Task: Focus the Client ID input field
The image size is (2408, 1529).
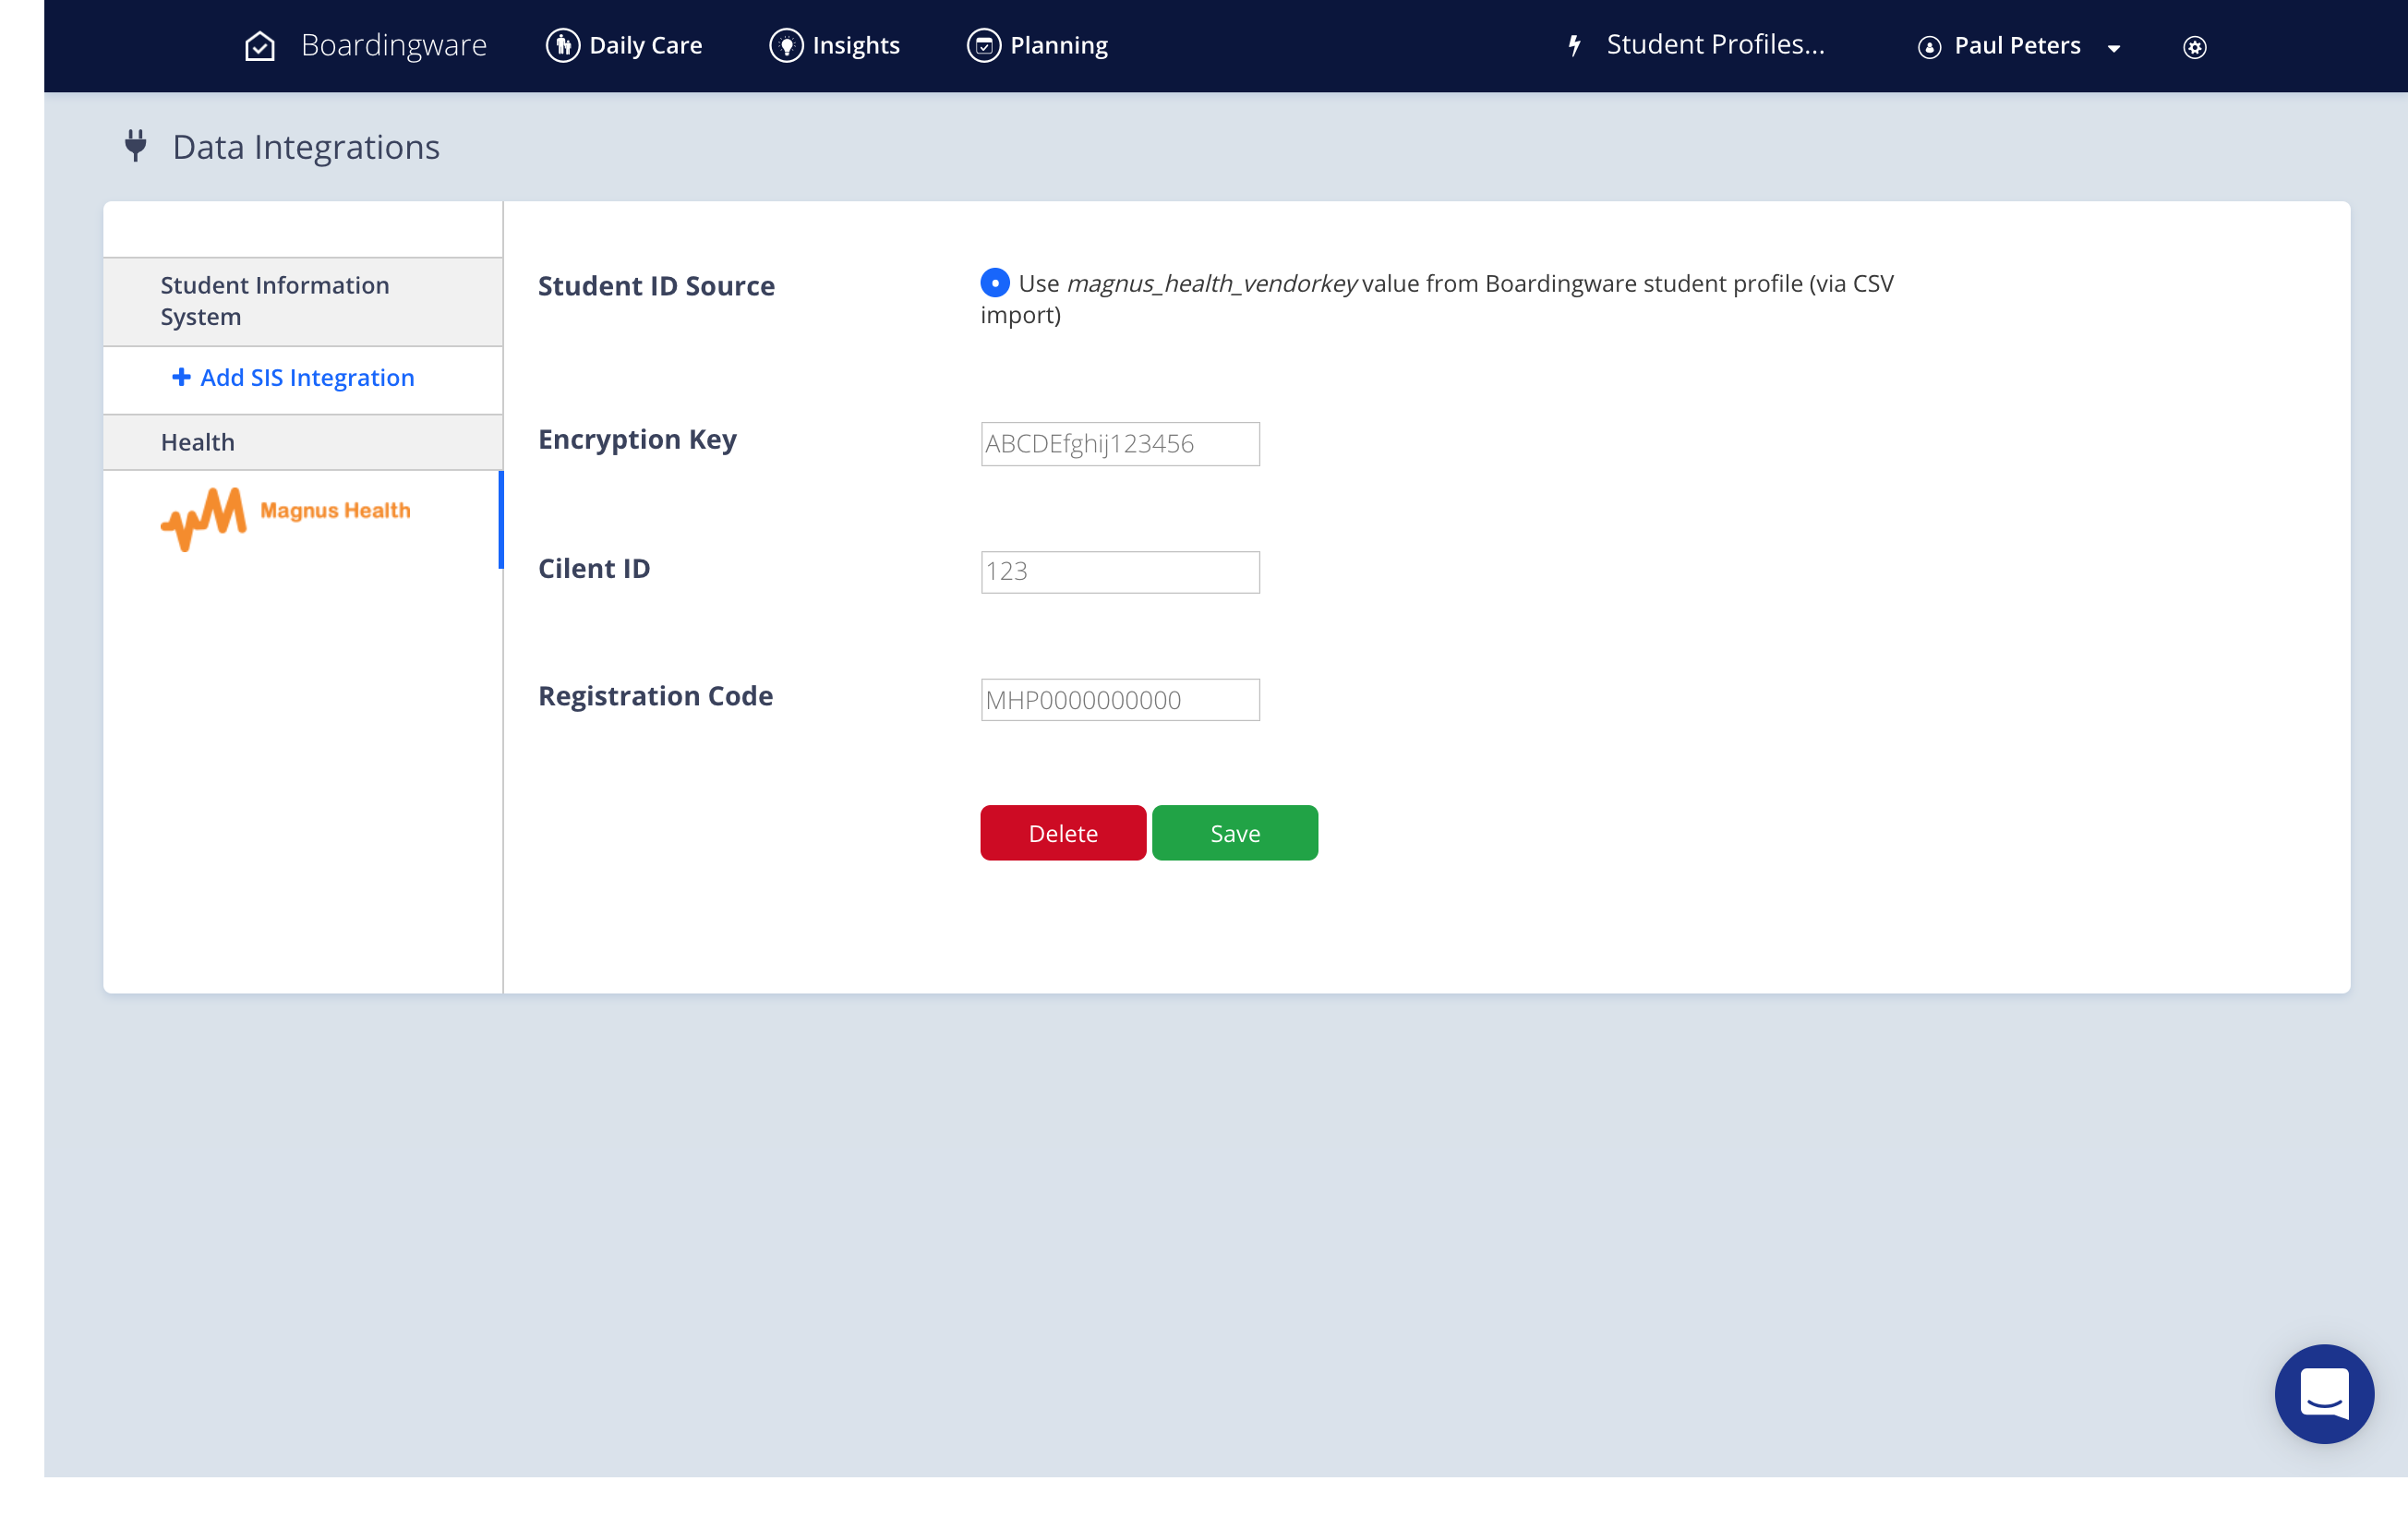Action: pos(1119,572)
